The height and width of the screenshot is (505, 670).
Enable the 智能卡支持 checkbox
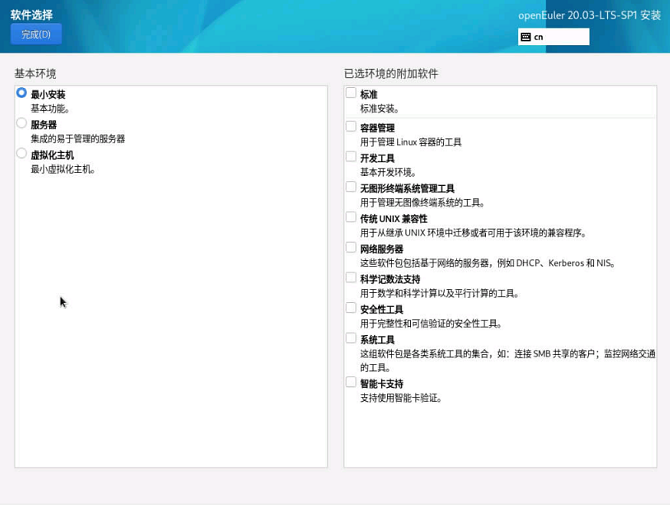tap(351, 382)
